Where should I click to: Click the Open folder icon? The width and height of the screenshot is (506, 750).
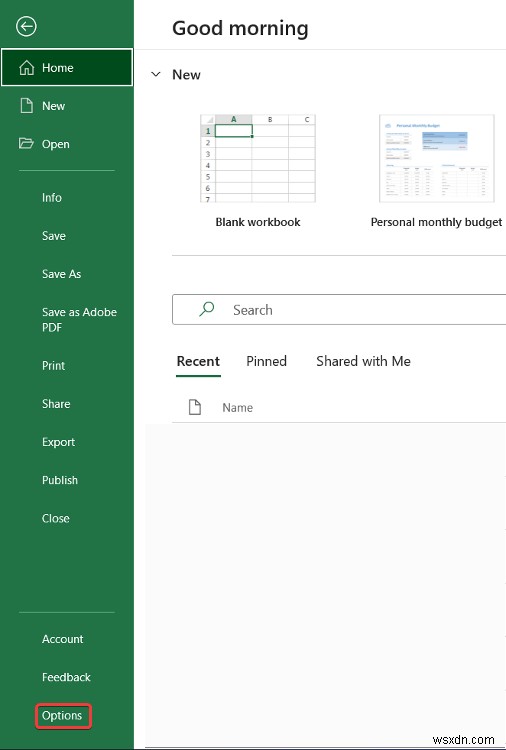[x=26, y=143]
